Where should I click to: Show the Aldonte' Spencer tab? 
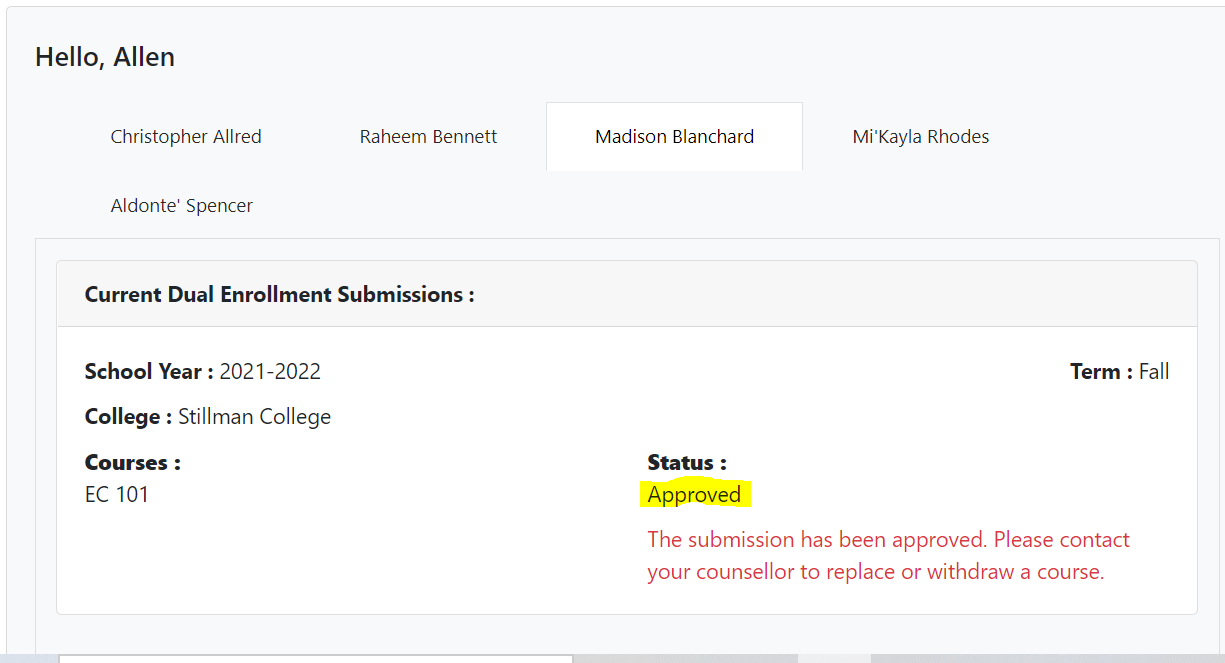click(181, 206)
